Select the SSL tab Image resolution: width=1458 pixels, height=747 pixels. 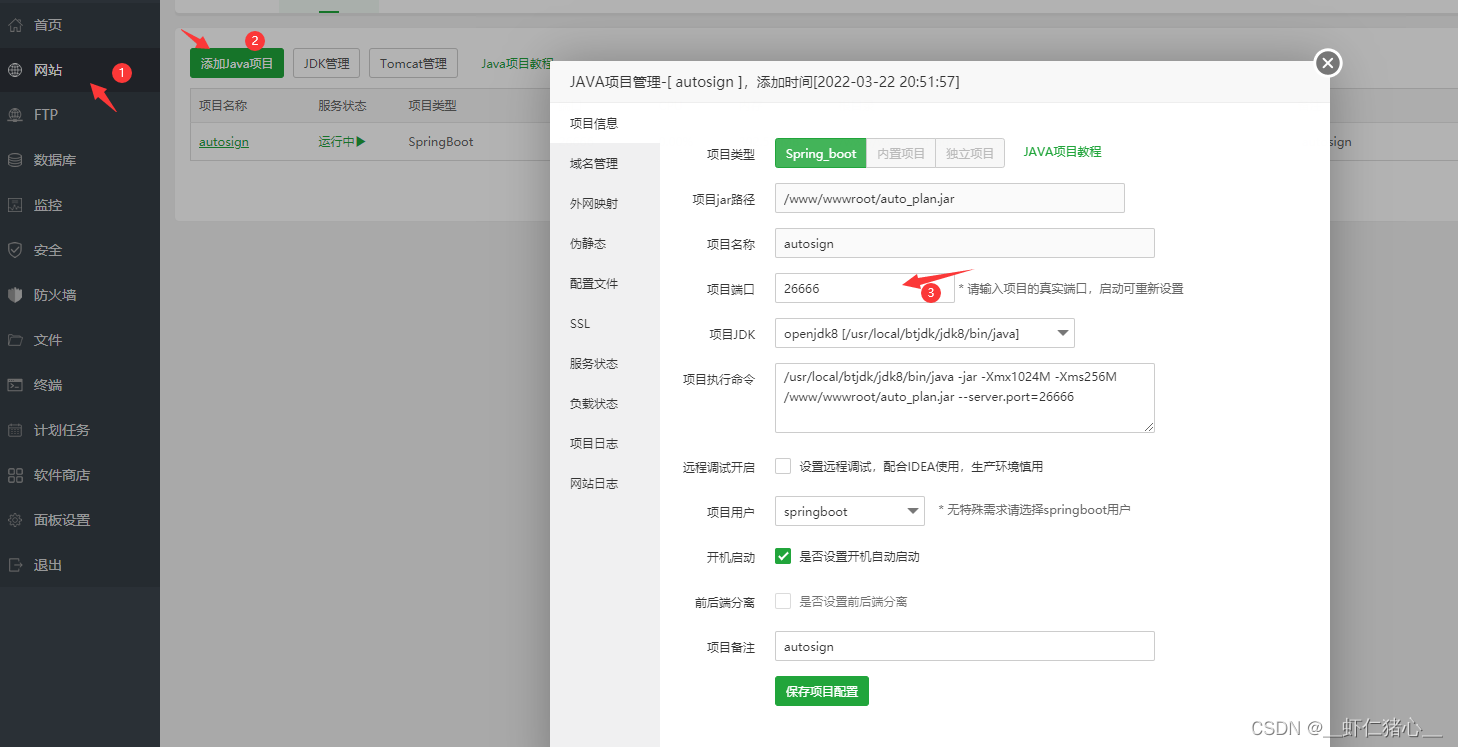(x=605, y=323)
